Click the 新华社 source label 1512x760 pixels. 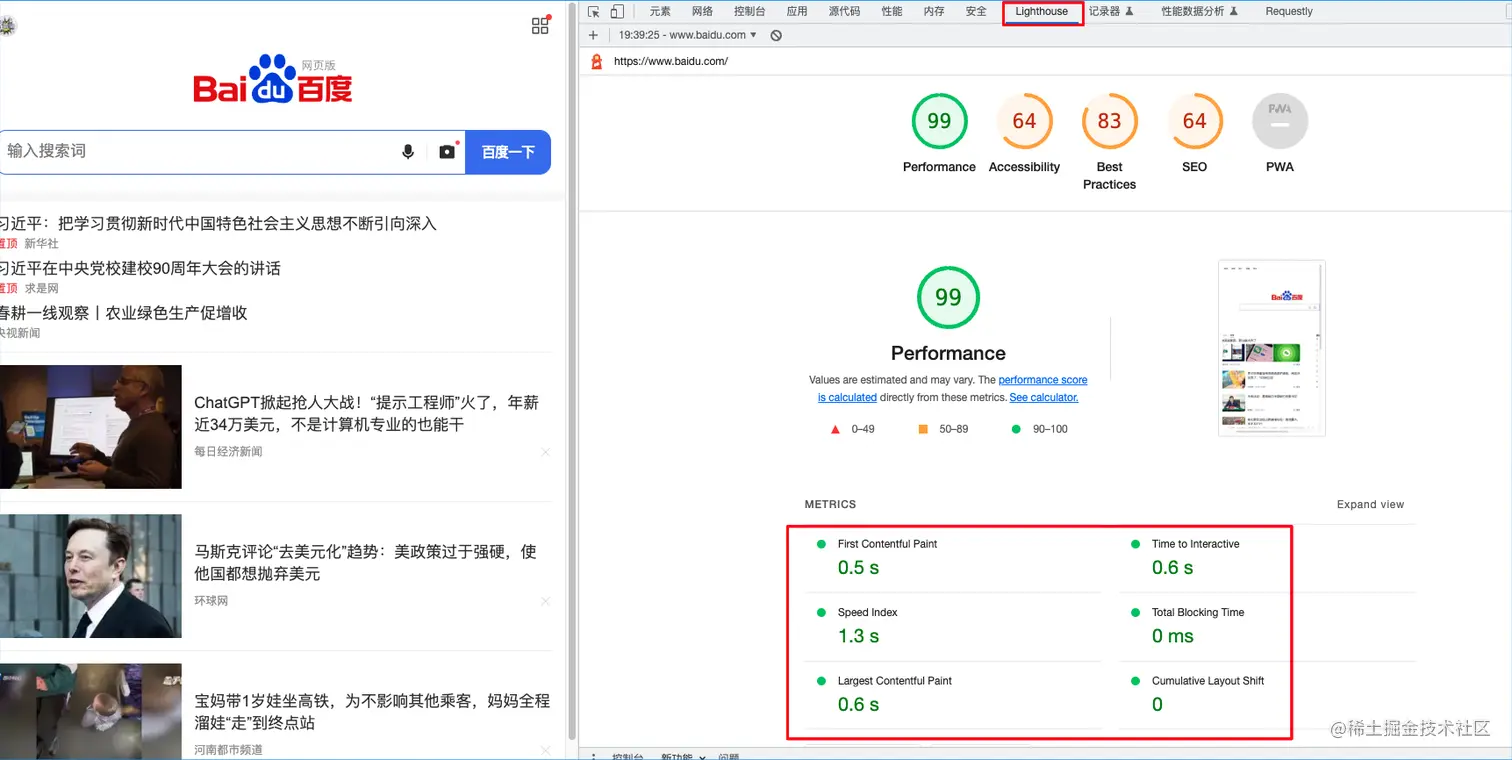point(42,244)
